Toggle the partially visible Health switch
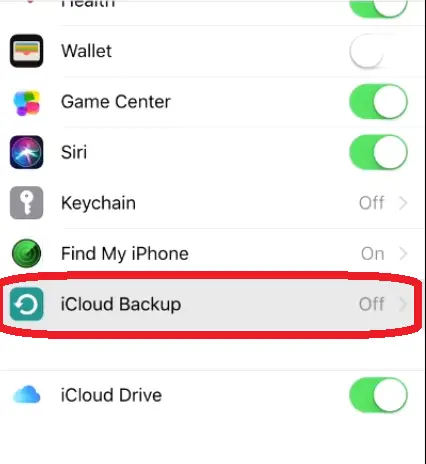This screenshot has width=426, height=464. [x=379, y=7]
